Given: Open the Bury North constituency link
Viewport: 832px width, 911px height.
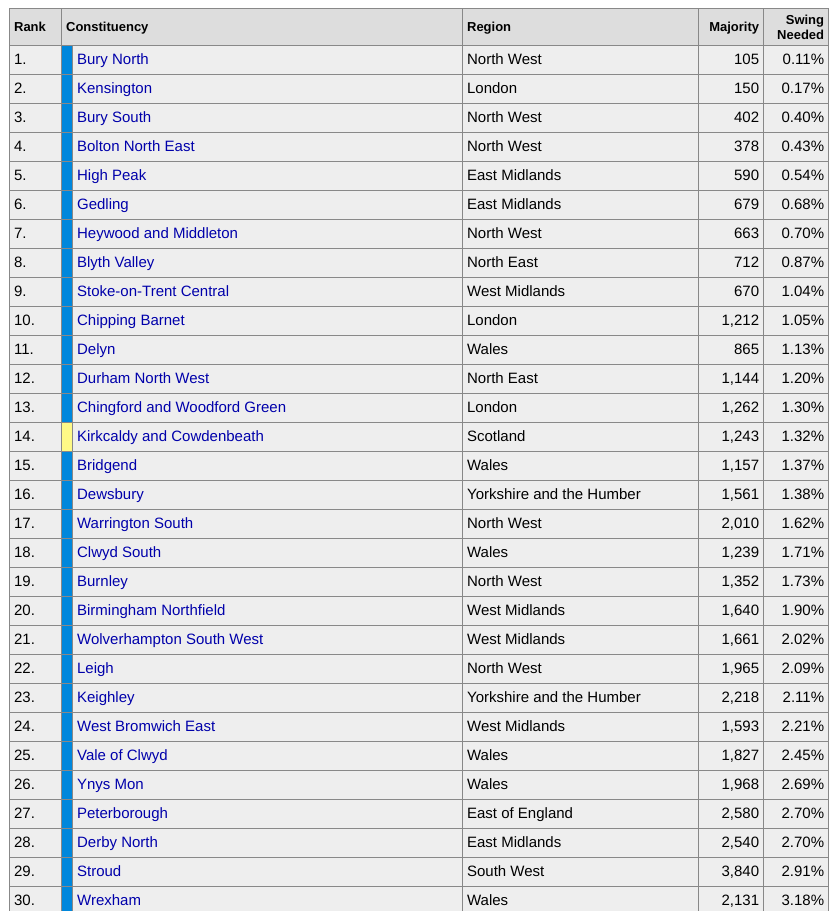Looking at the screenshot, I should click(113, 59).
